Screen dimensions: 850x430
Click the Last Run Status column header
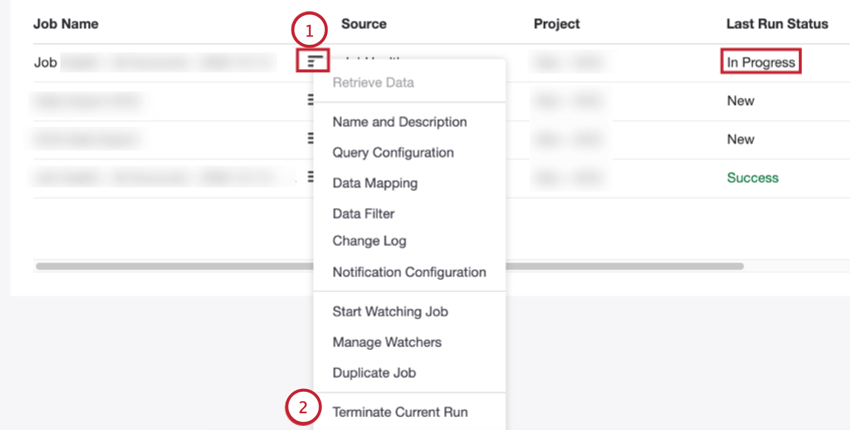pyautogui.click(x=777, y=23)
